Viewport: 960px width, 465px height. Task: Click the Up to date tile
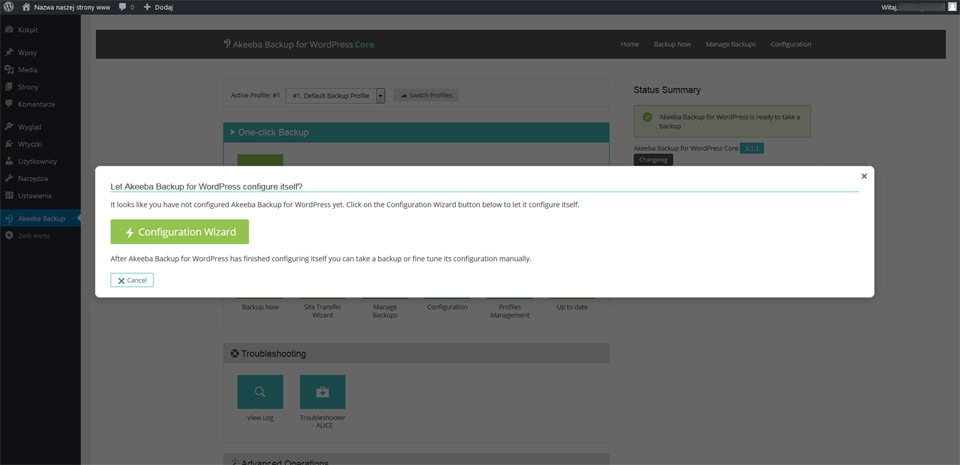(x=572, y=307)
